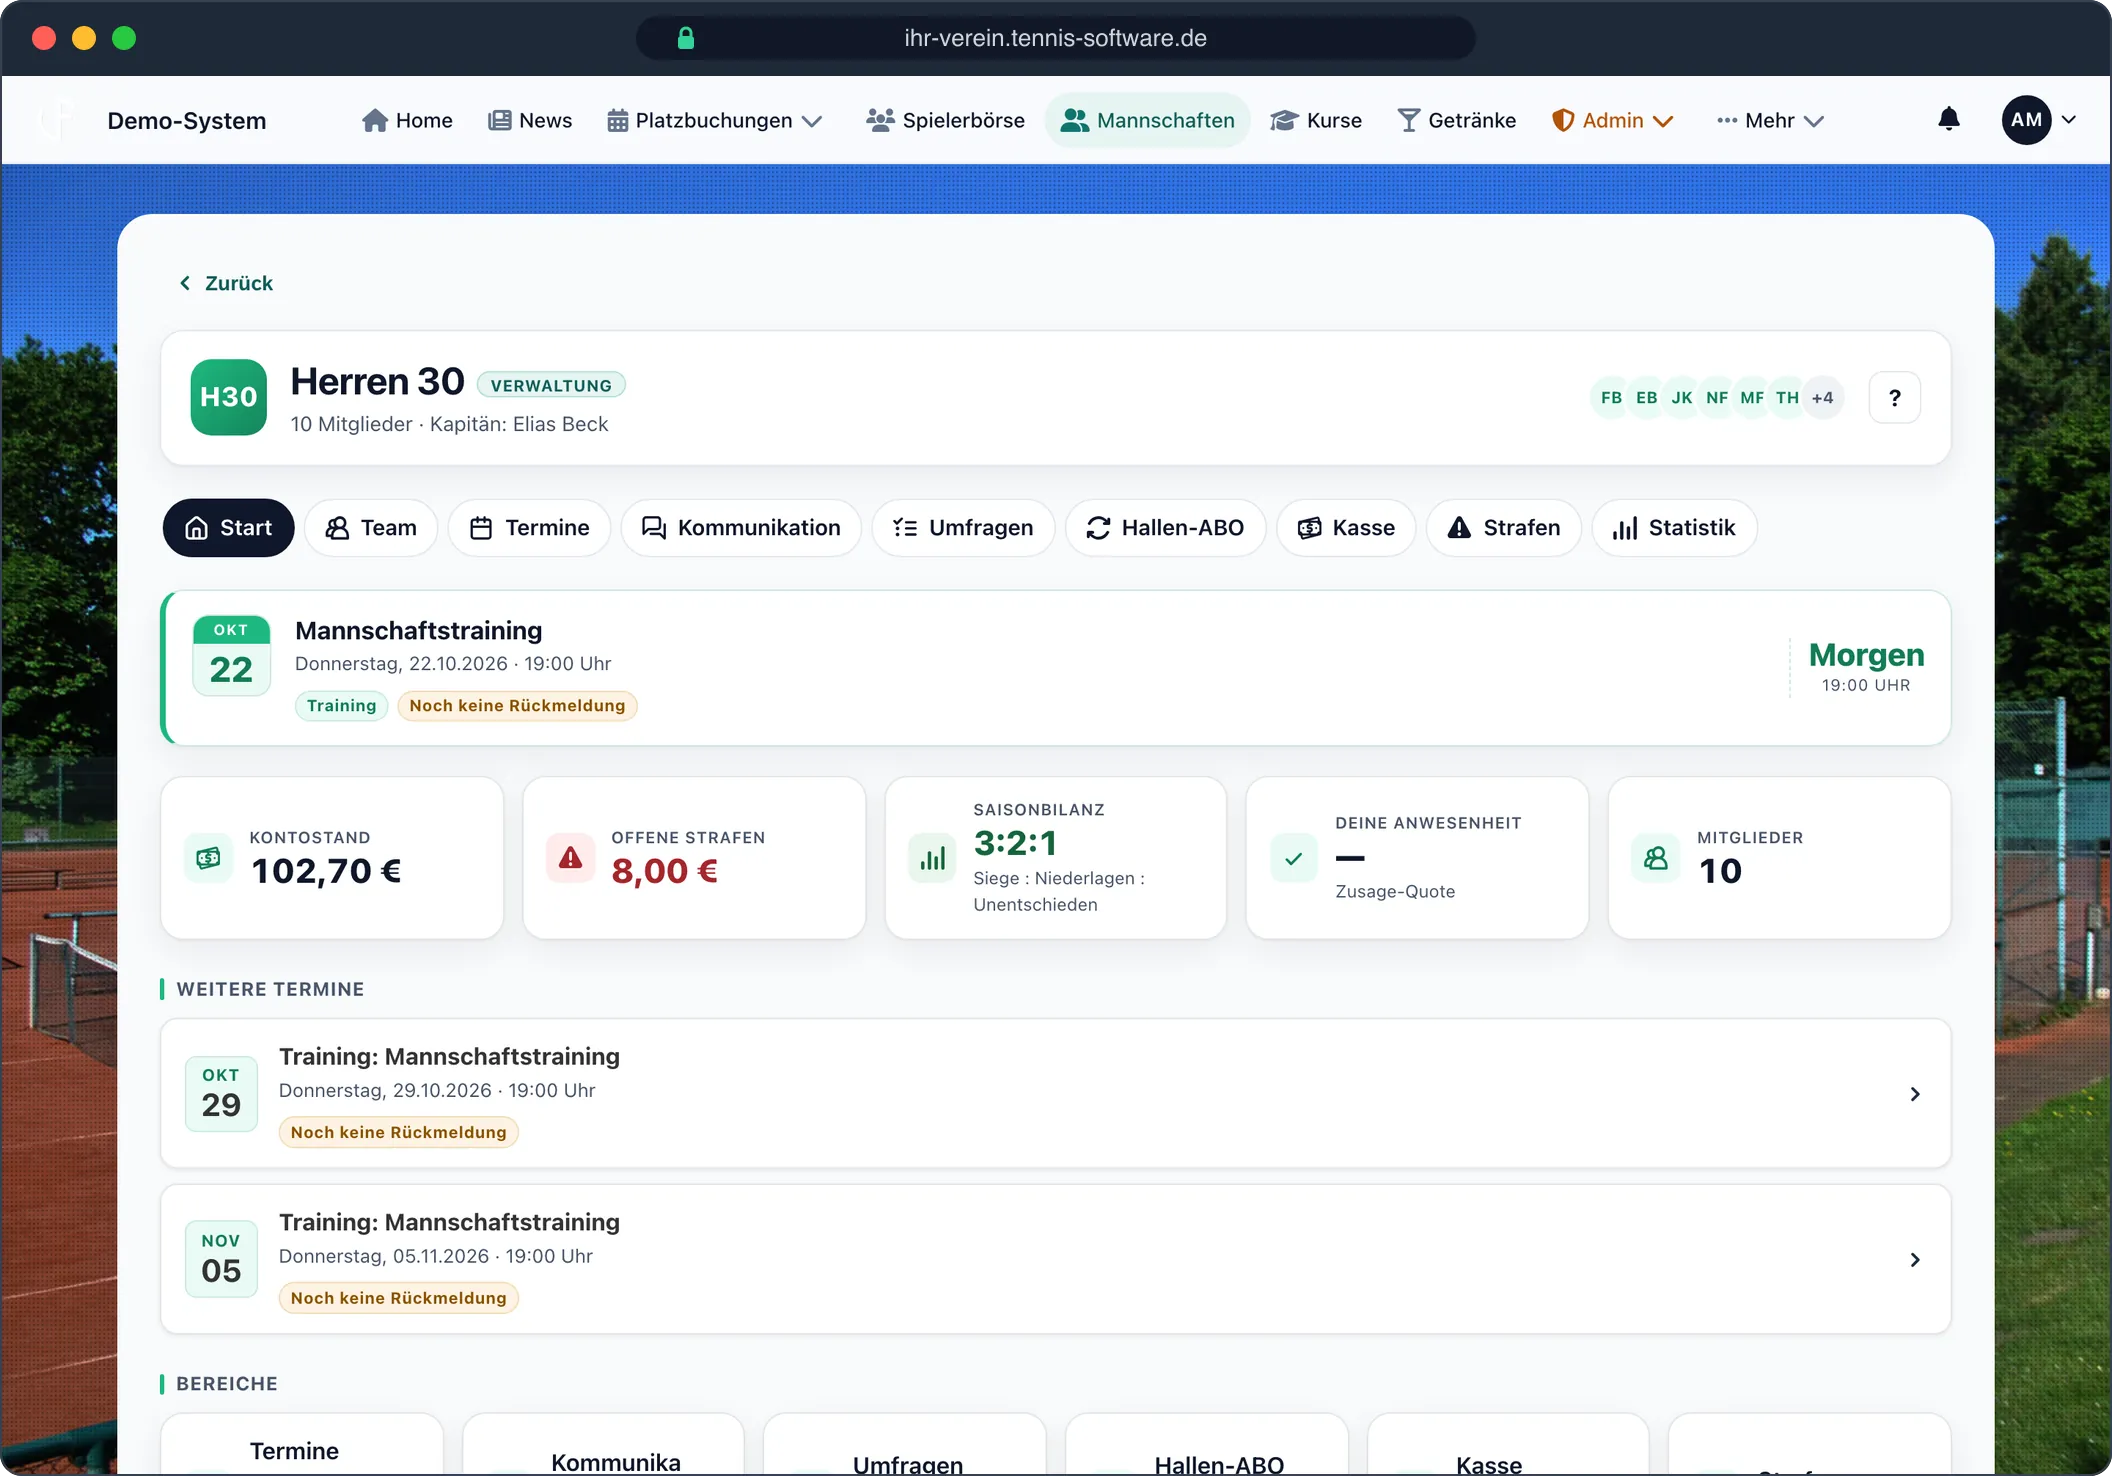Open Getränke in the navigation bar
2112x1476 pixels.
pyautogui.click(x=1457, y=120)
